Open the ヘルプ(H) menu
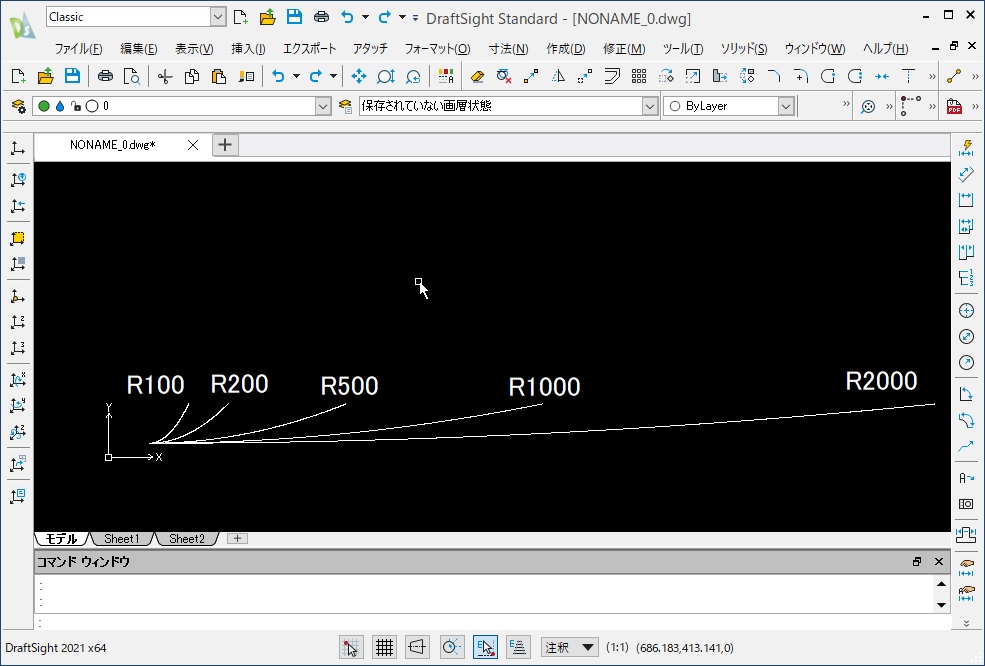 pyautogui.click(x=885, y=48)
